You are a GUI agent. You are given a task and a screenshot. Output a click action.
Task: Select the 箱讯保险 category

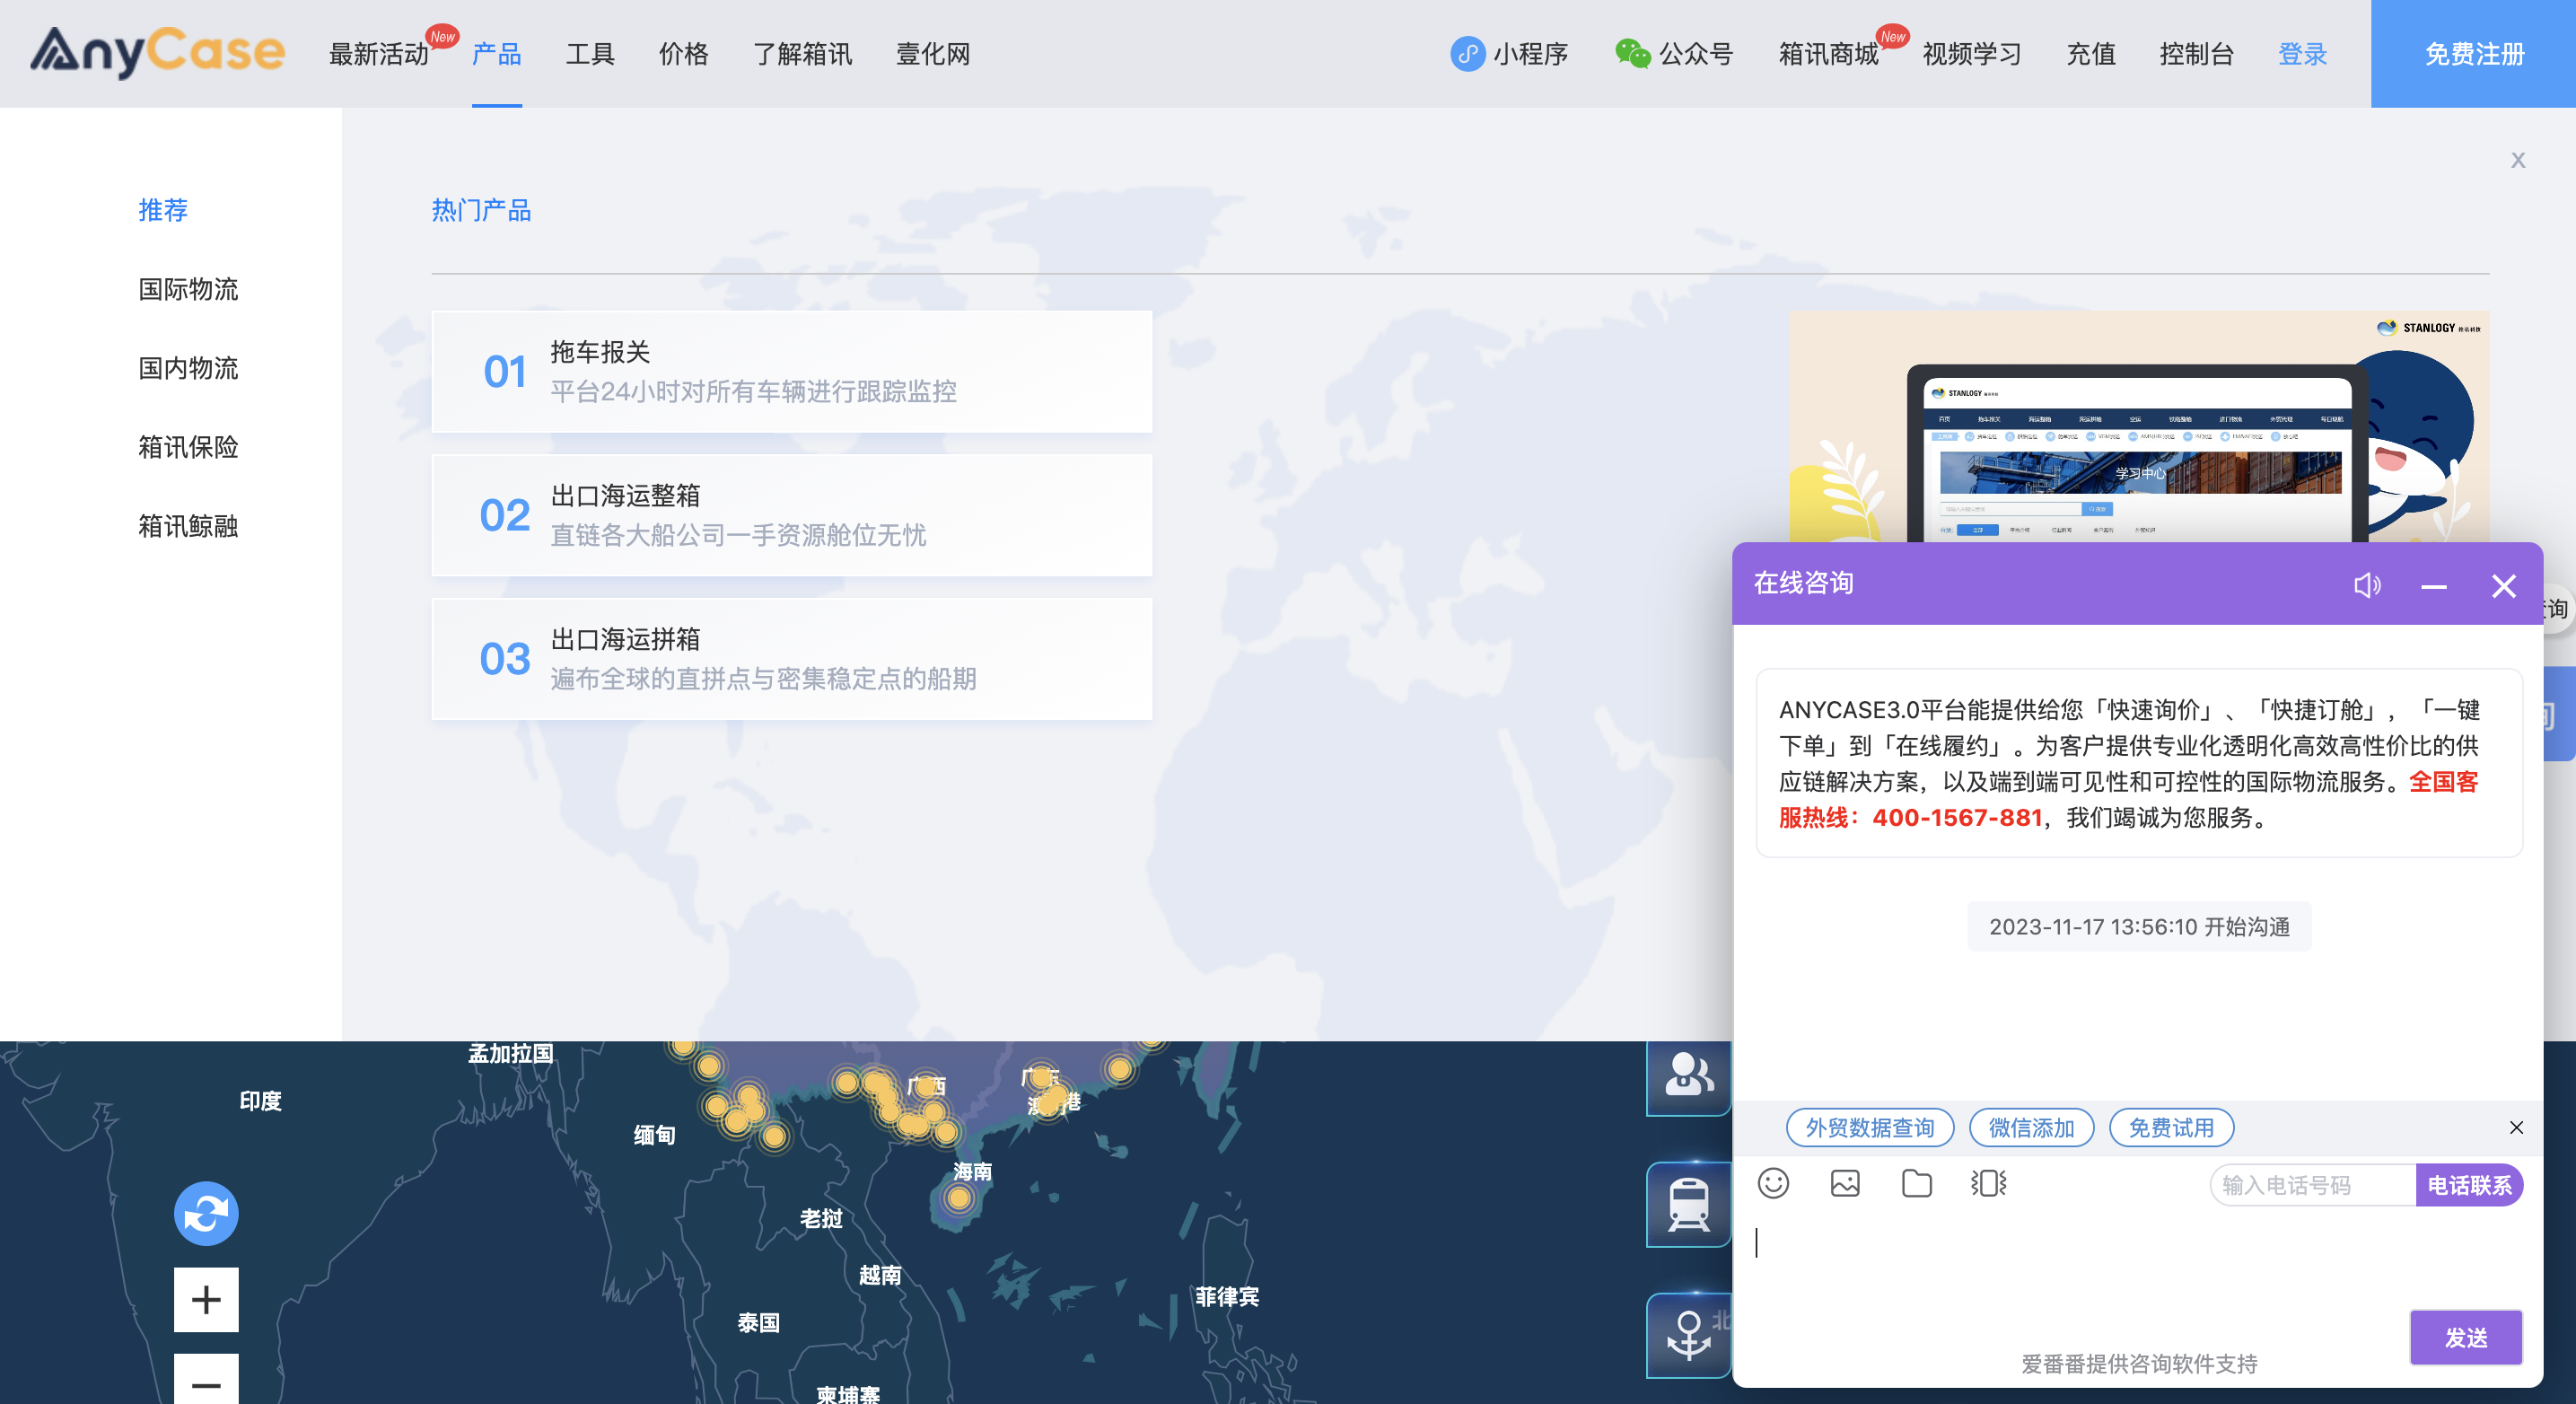click(x=188, y=447)
